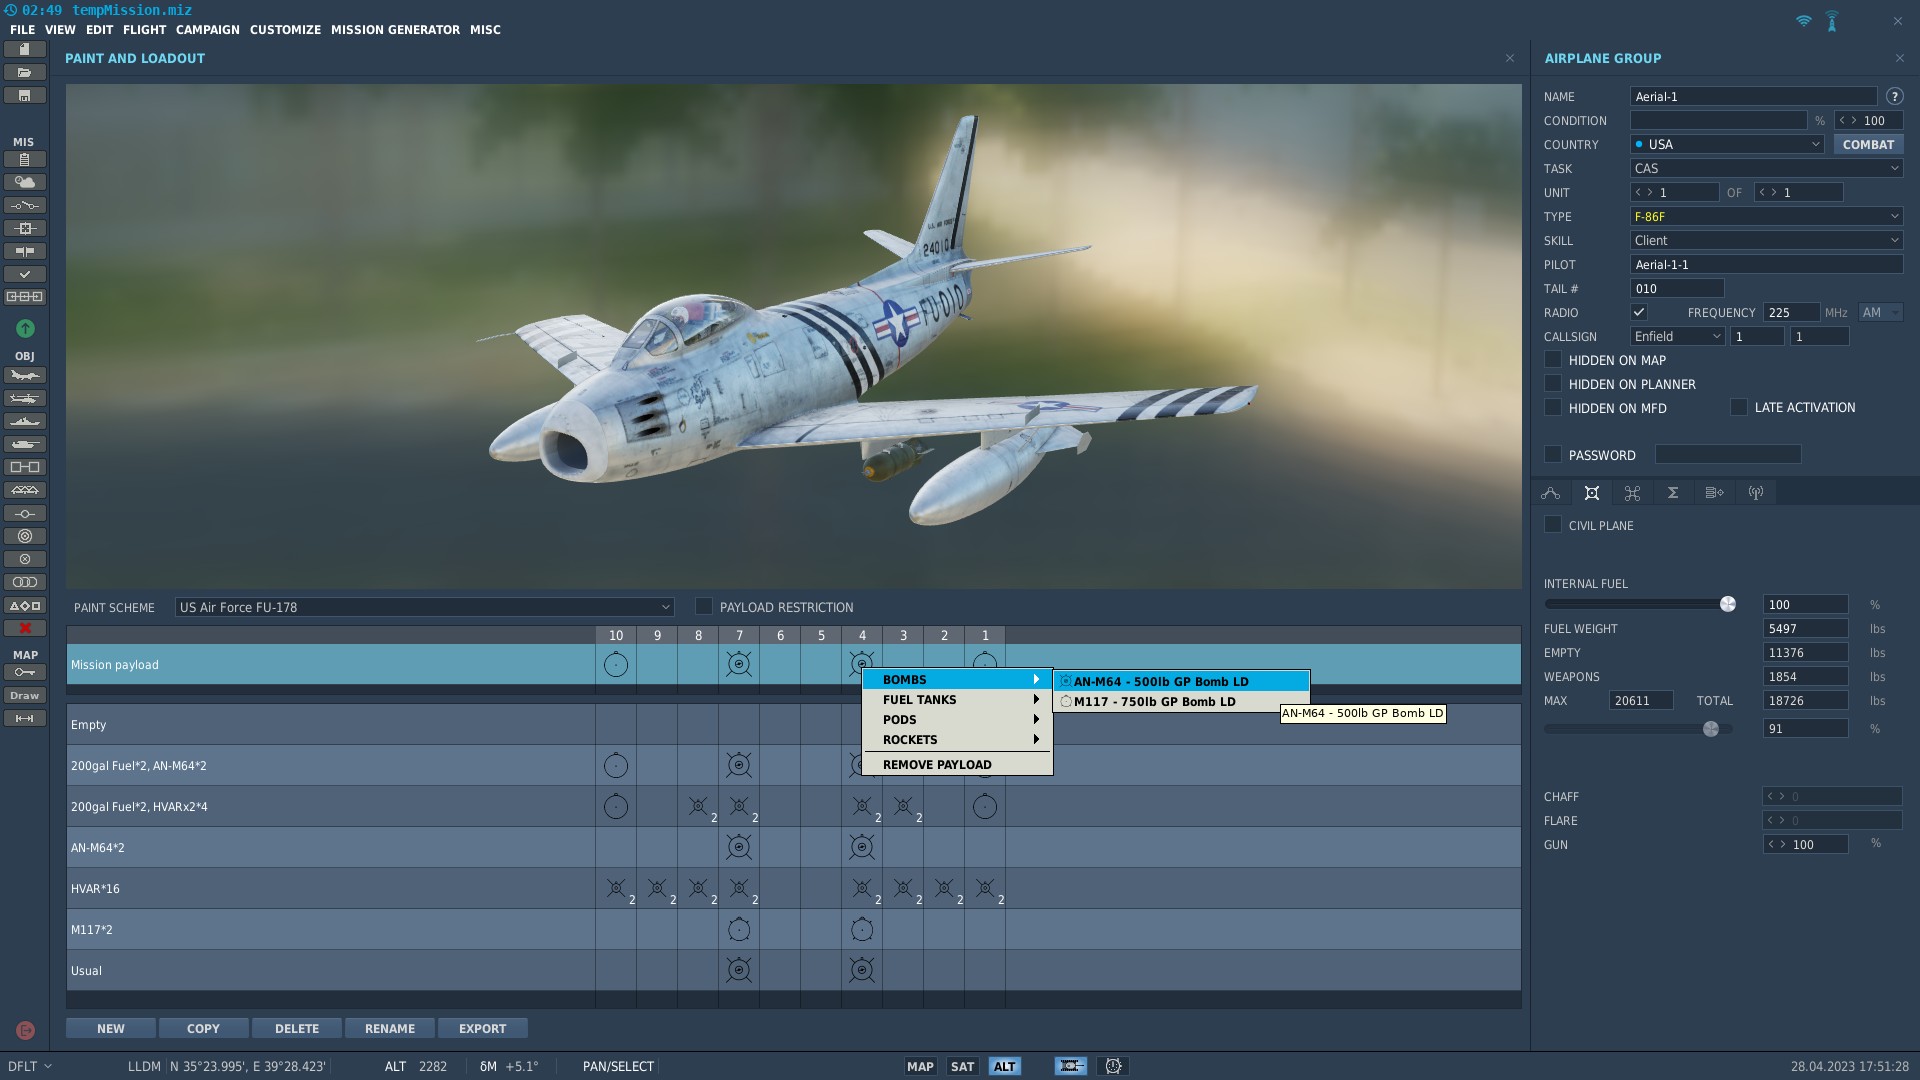The width and height of the screenshot is (1920, 1080).
Task: Open the weather and time cloud icon
Action: tap(25, 182)
